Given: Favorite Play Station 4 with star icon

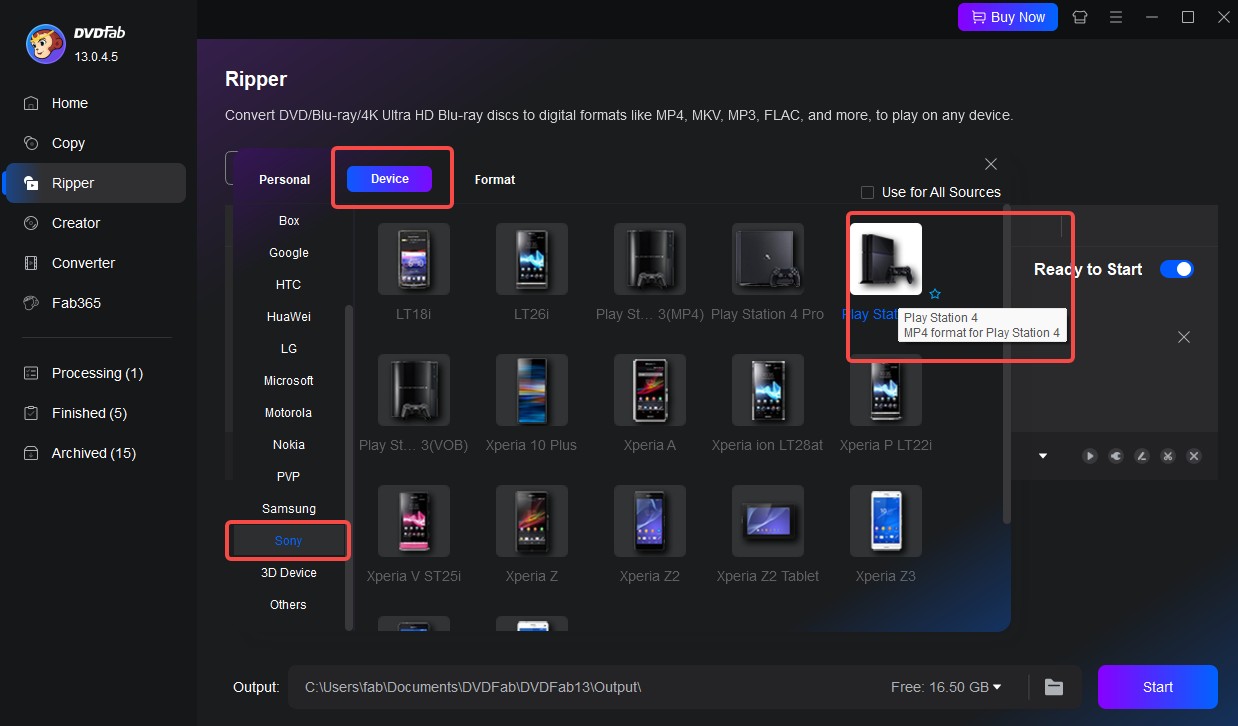Looking at the screenshot, I should [x=935, y=294].
